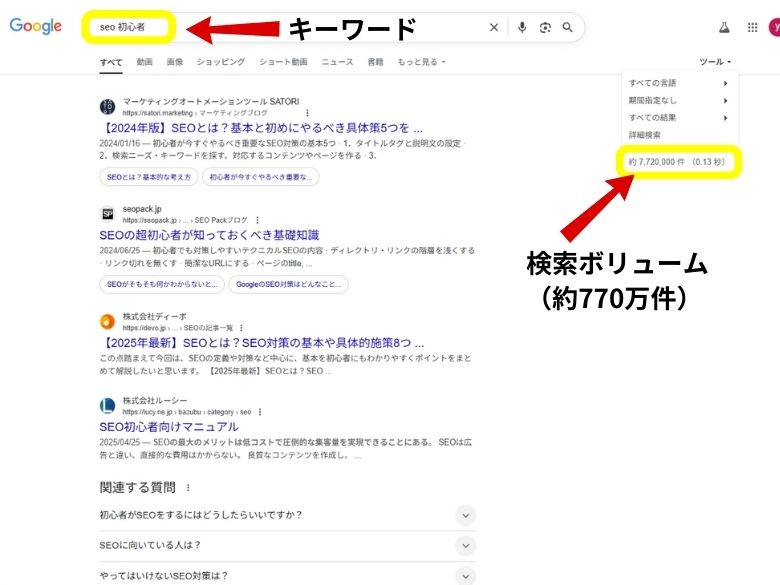Click the Google logo

coord(35,25)
